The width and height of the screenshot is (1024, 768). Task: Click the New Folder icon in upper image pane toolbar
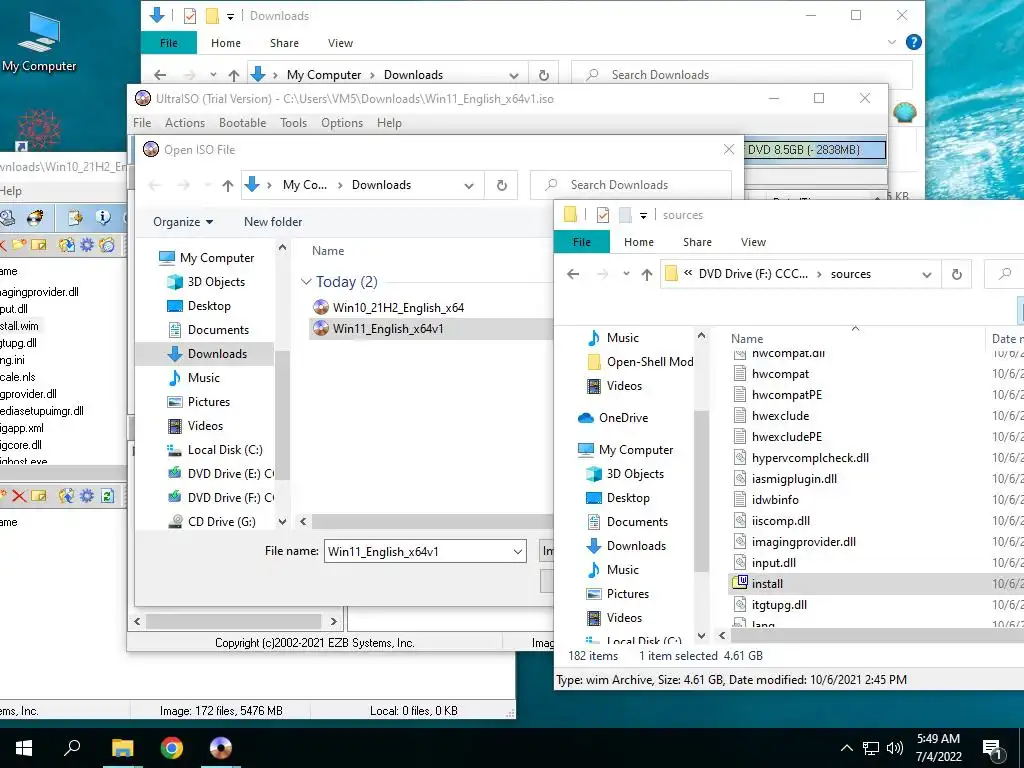[x=19, y=245]
